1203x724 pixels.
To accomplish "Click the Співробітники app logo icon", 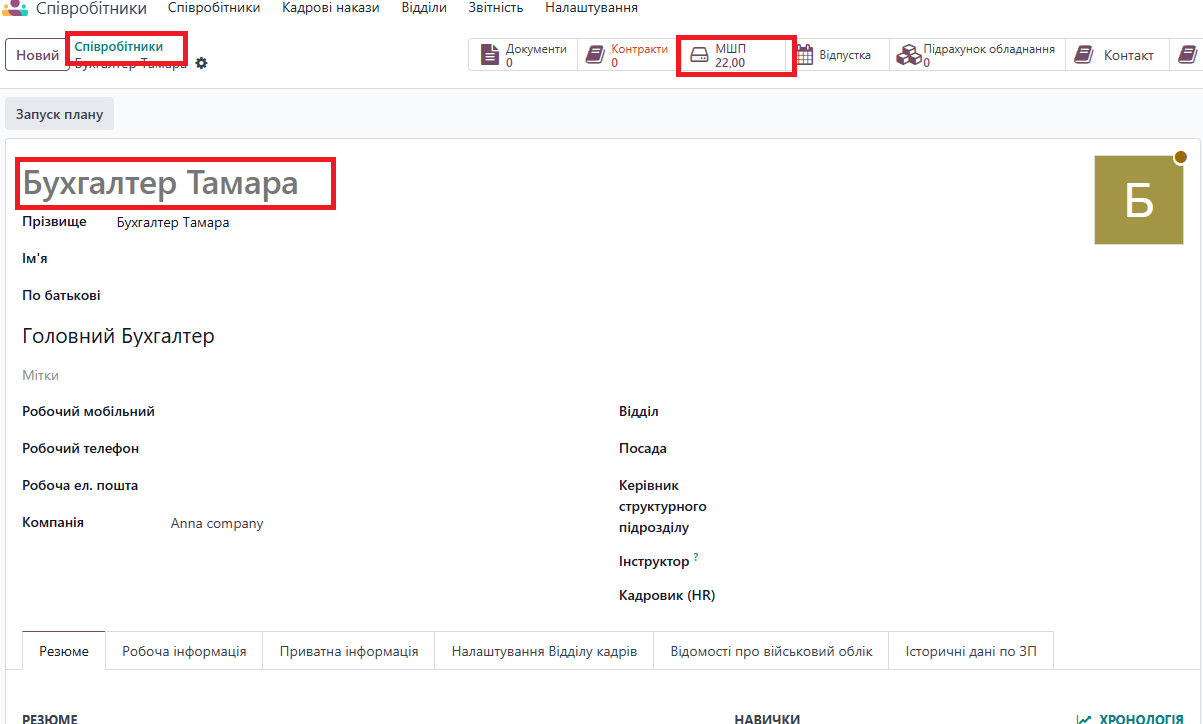I will 15,8.
